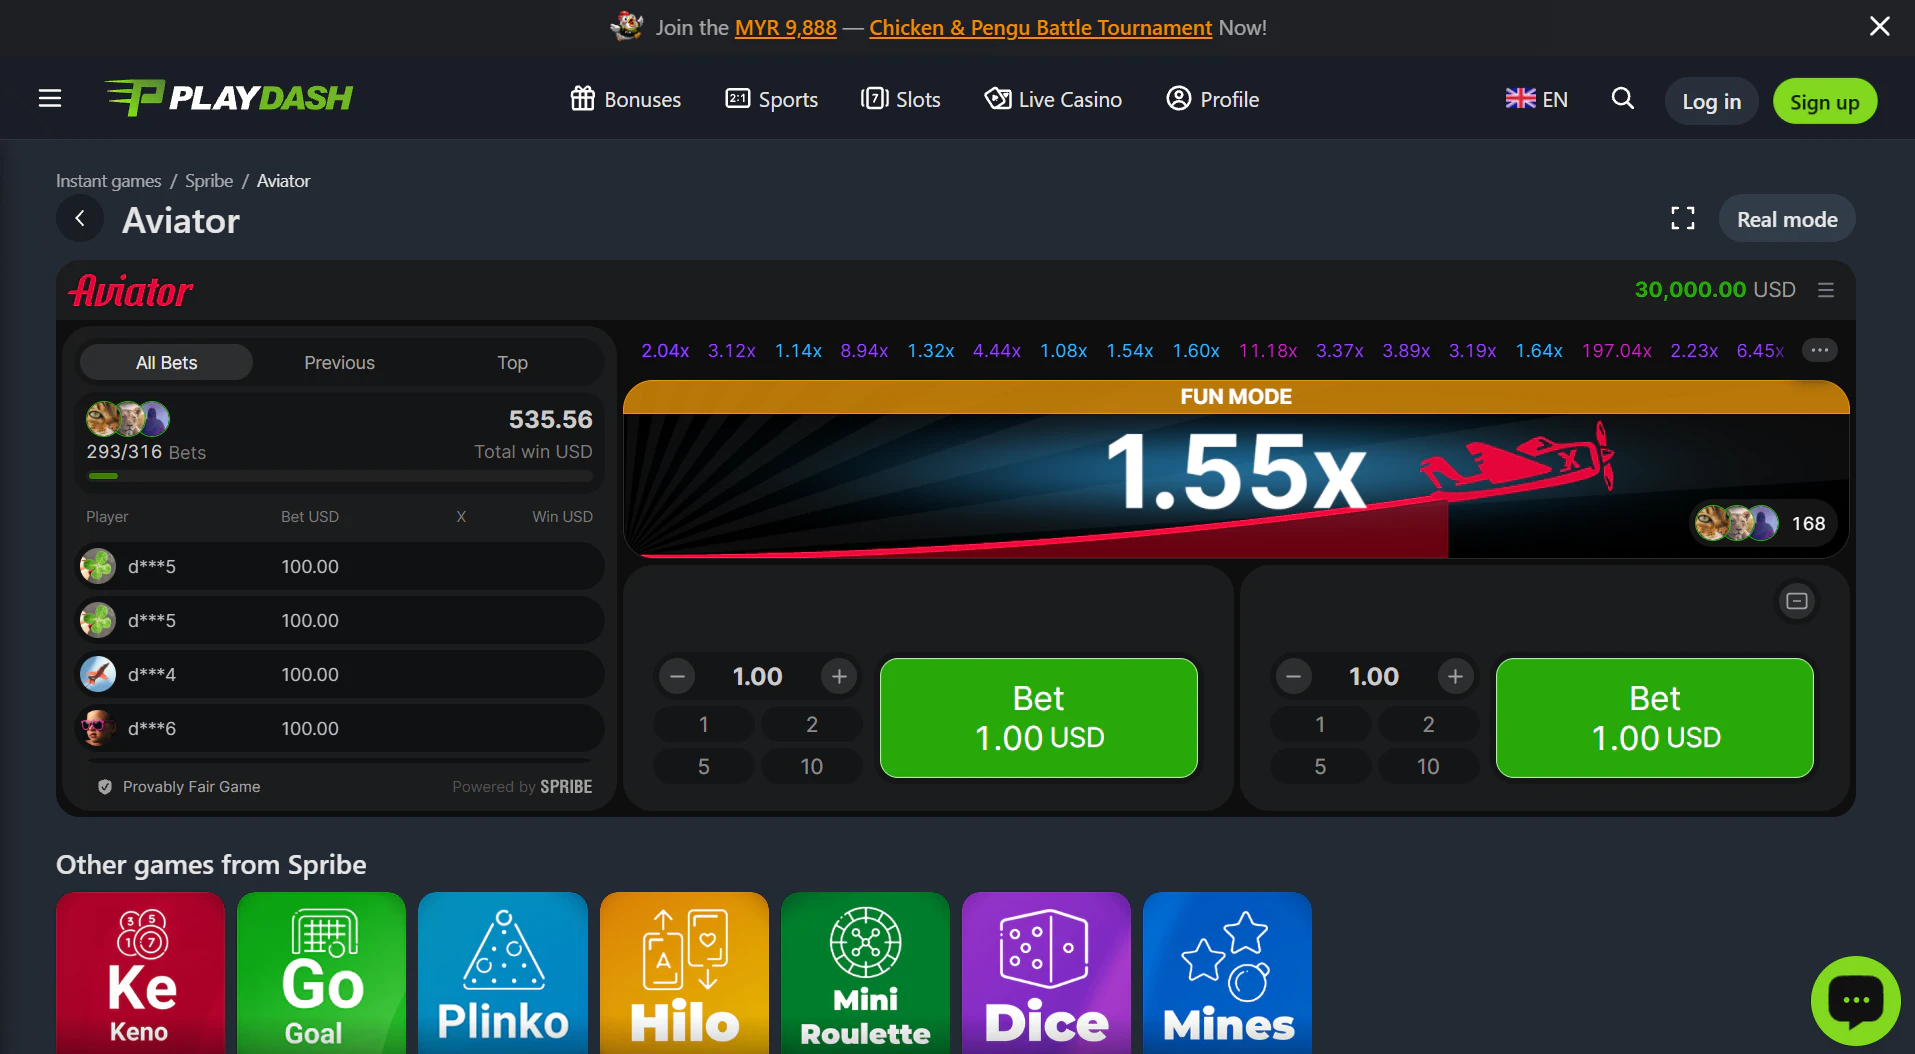Place the first 1.00 USD bet
Viewport: 1915px width, 1054px height.
click(1039, 718)
